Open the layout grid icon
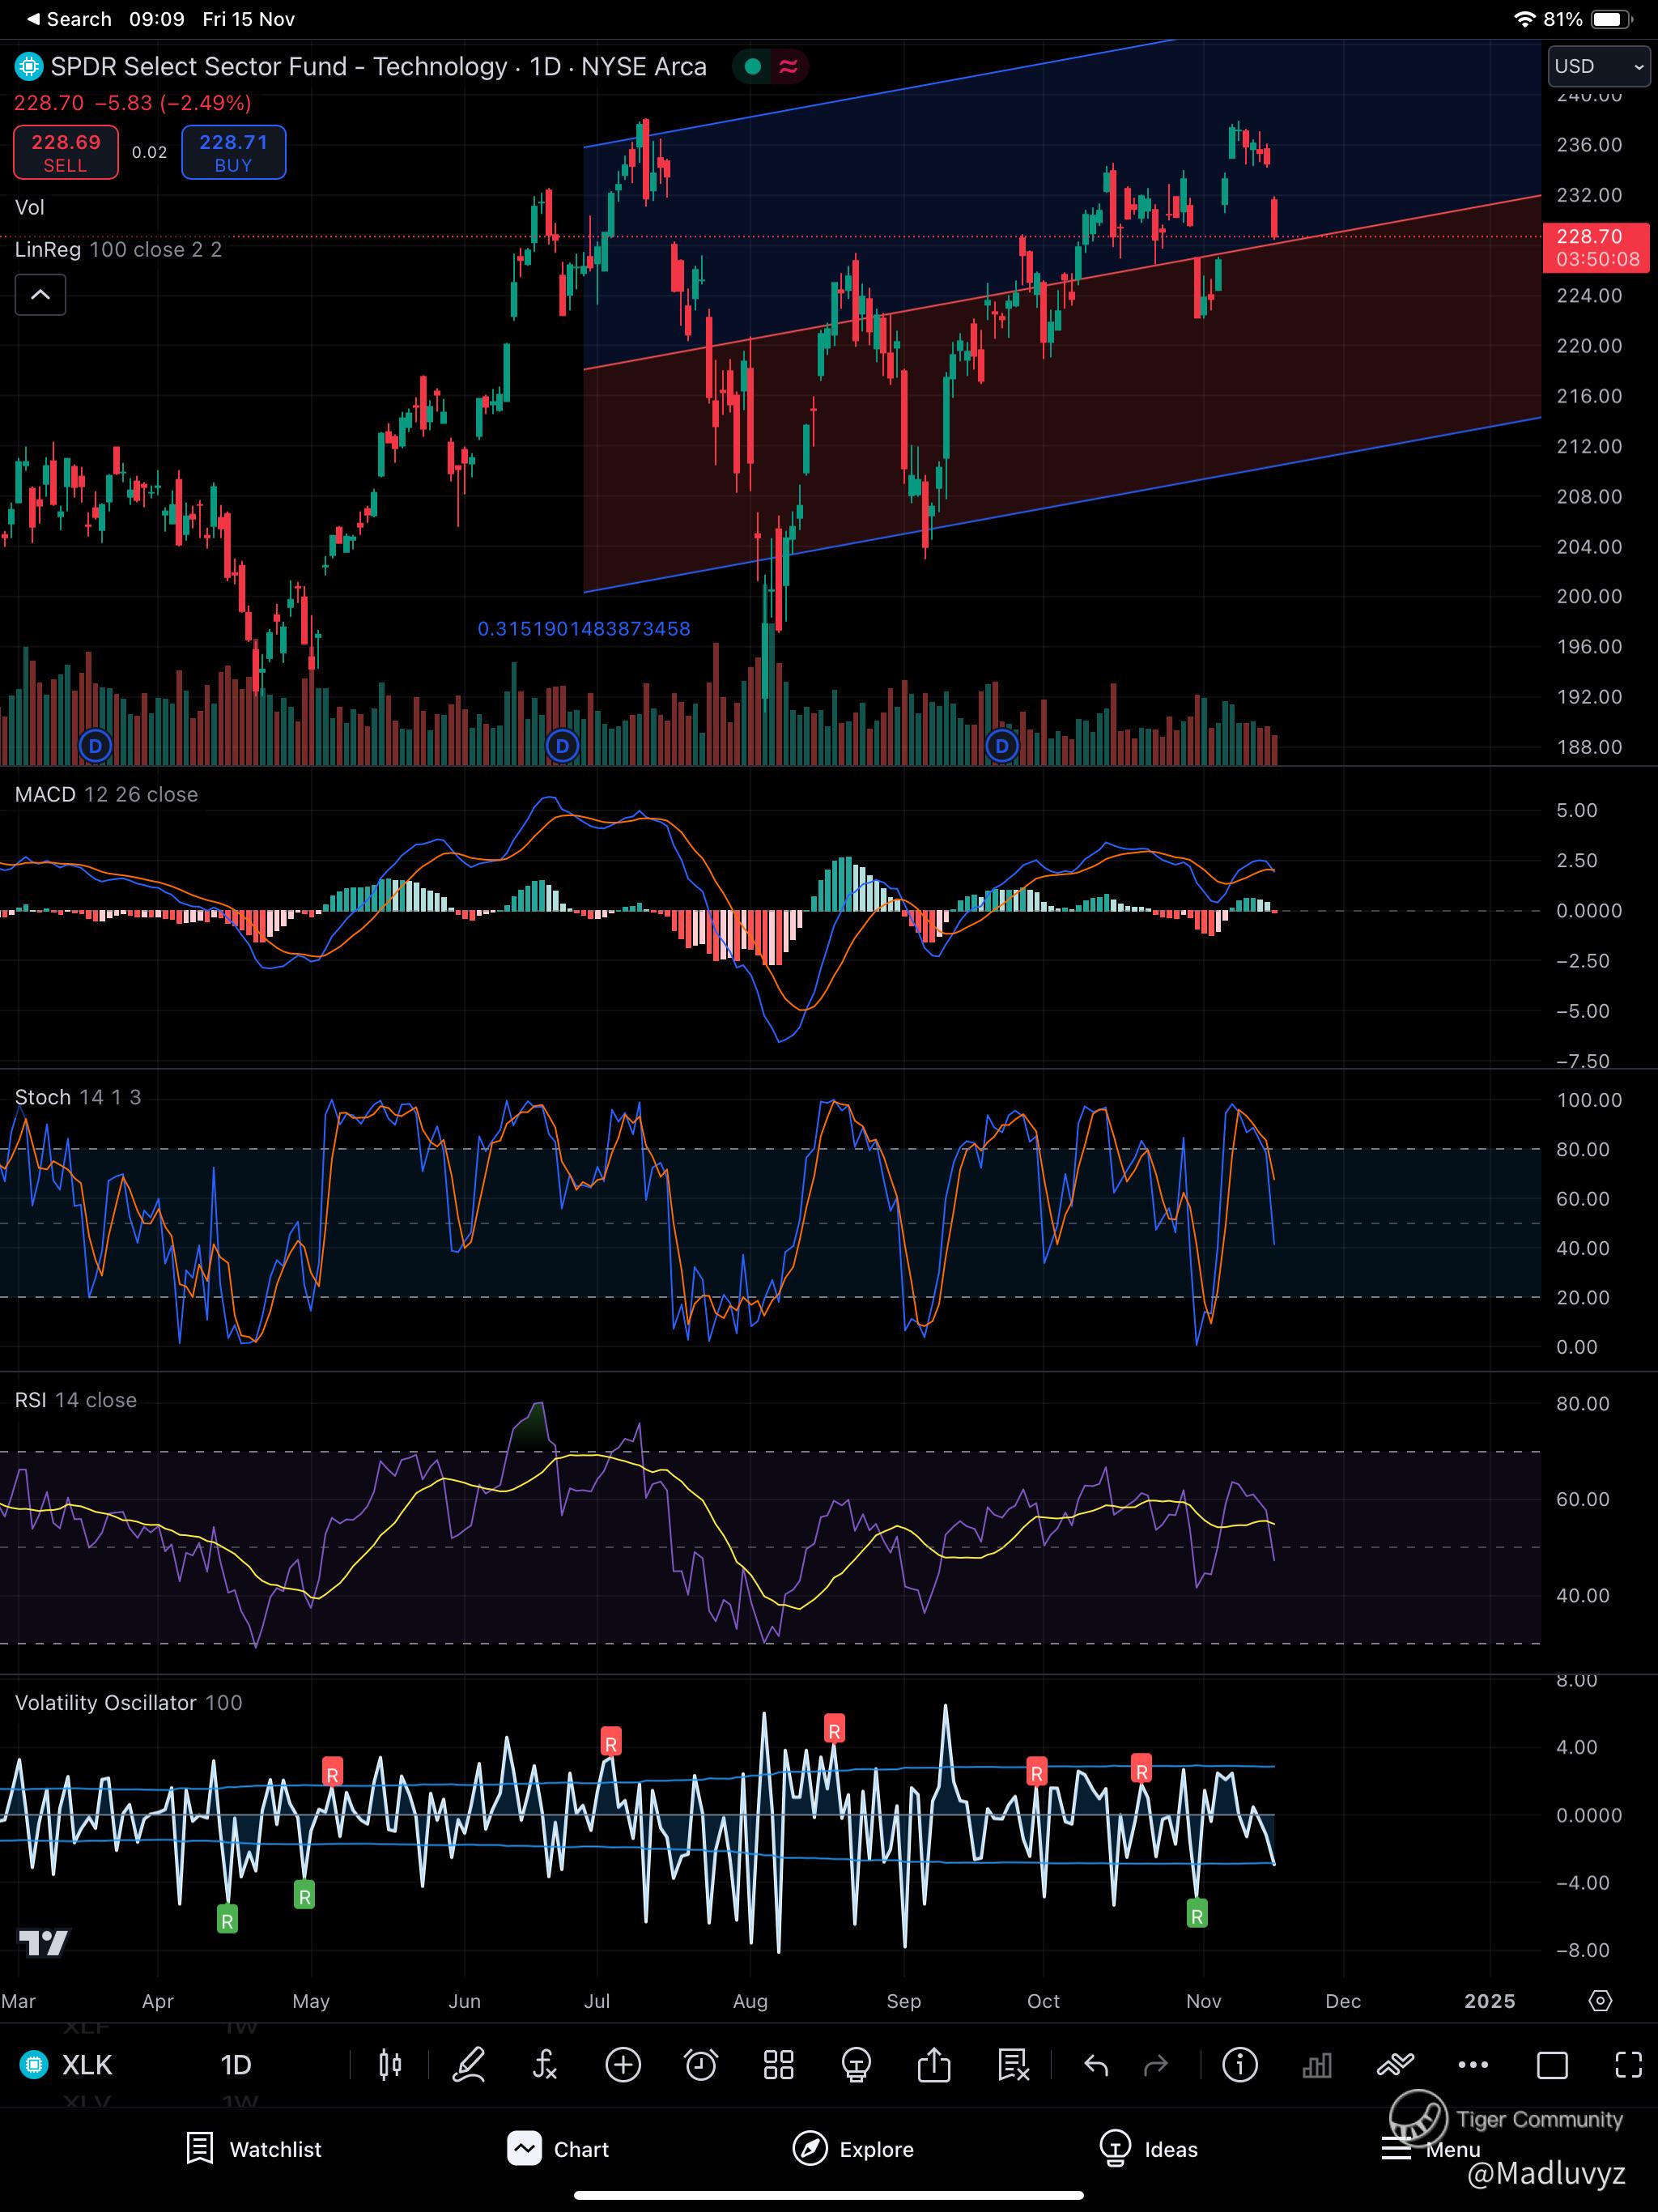 pos(778,2065)
